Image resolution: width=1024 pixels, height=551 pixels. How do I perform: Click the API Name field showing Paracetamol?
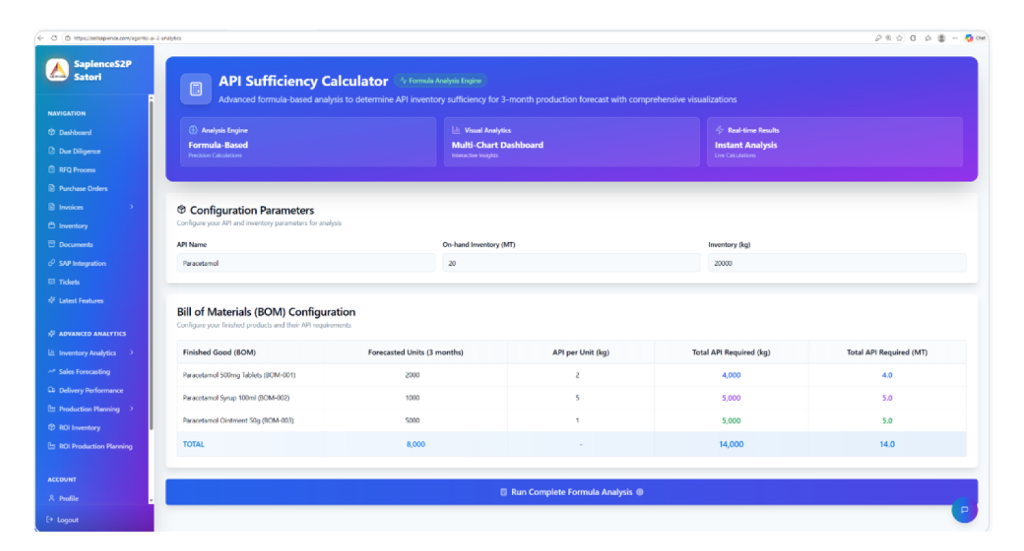point(306,263)
